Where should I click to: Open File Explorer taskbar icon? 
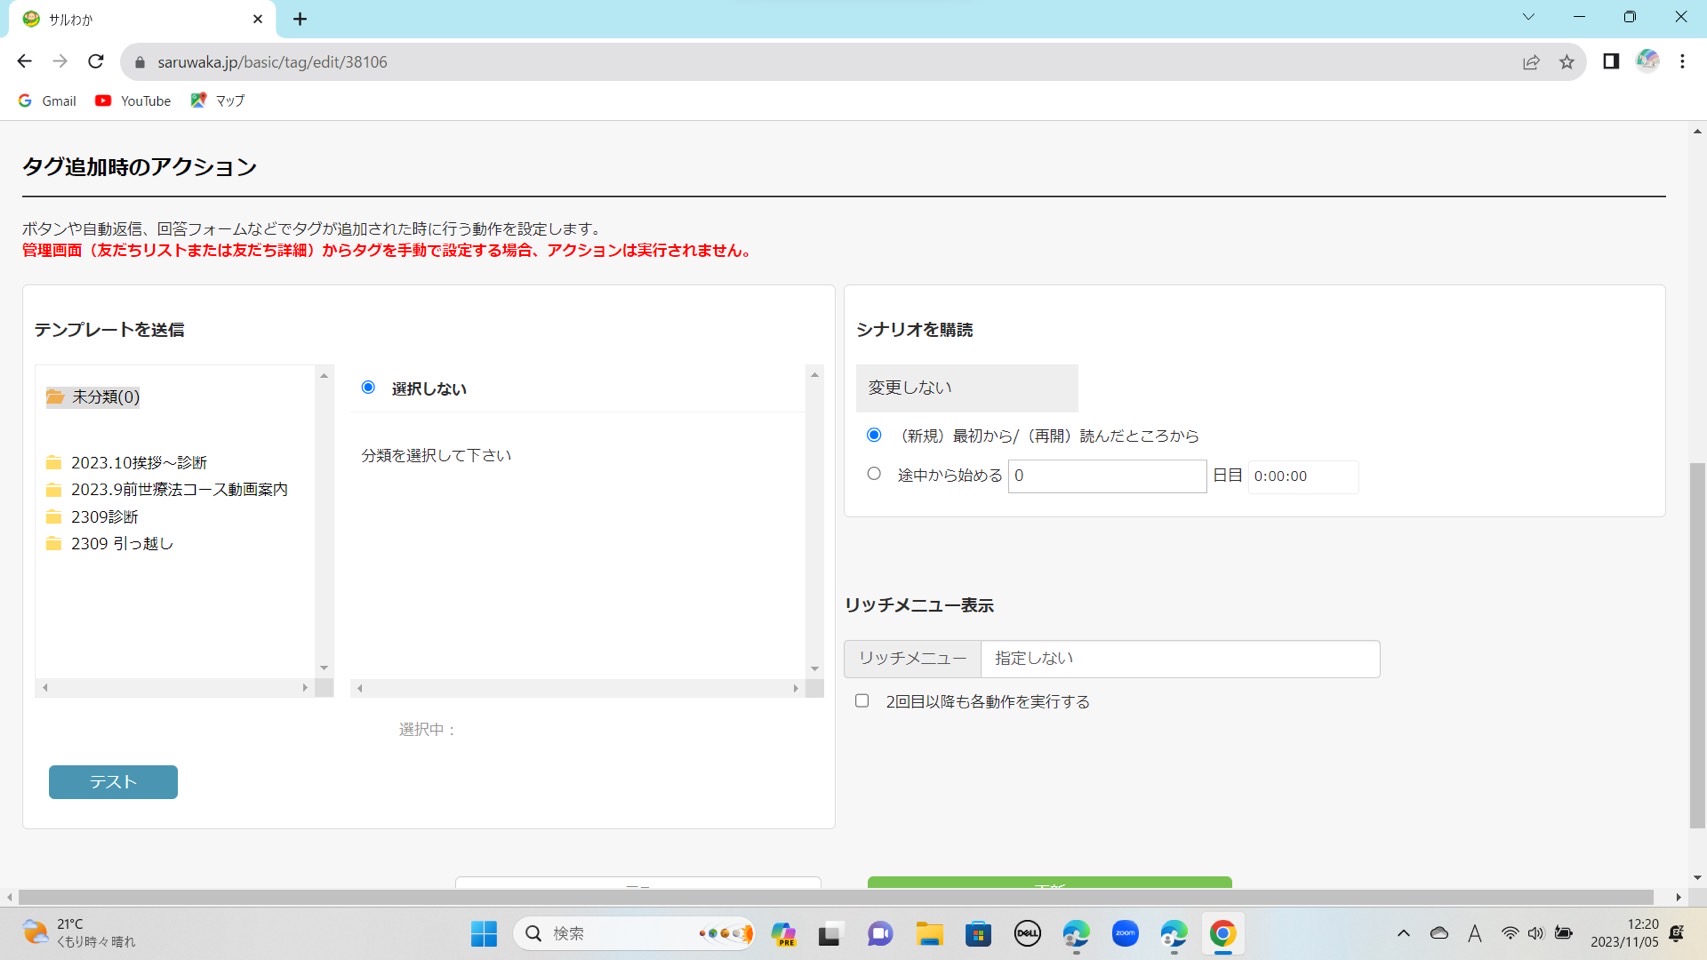point(929,934)
